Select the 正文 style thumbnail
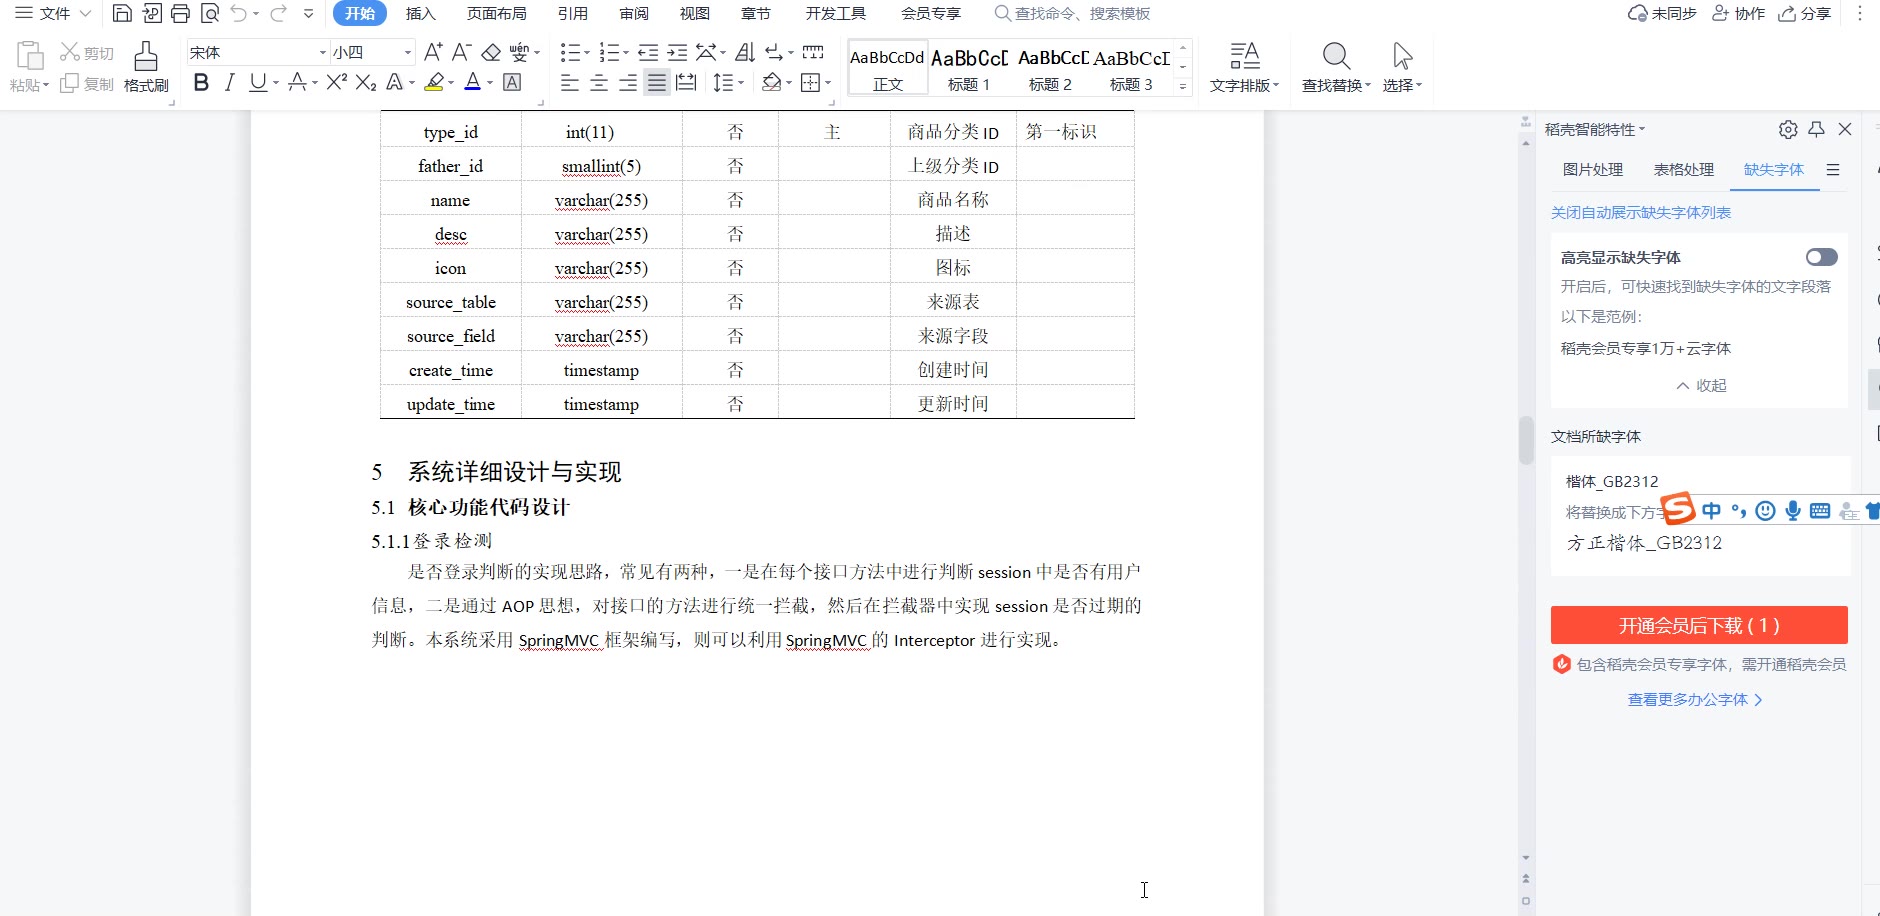The height and width of the screenshot is (916, 1880). tap(888, 67)
